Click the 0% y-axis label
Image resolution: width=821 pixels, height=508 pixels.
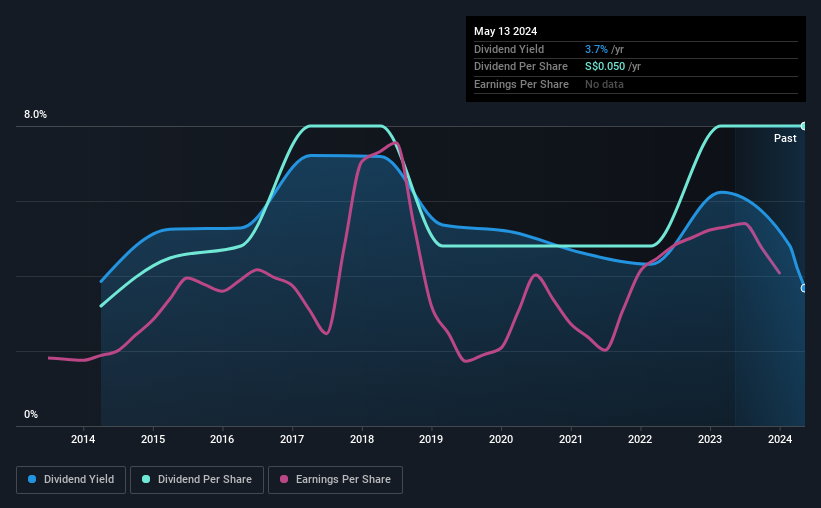coord(31,414)
